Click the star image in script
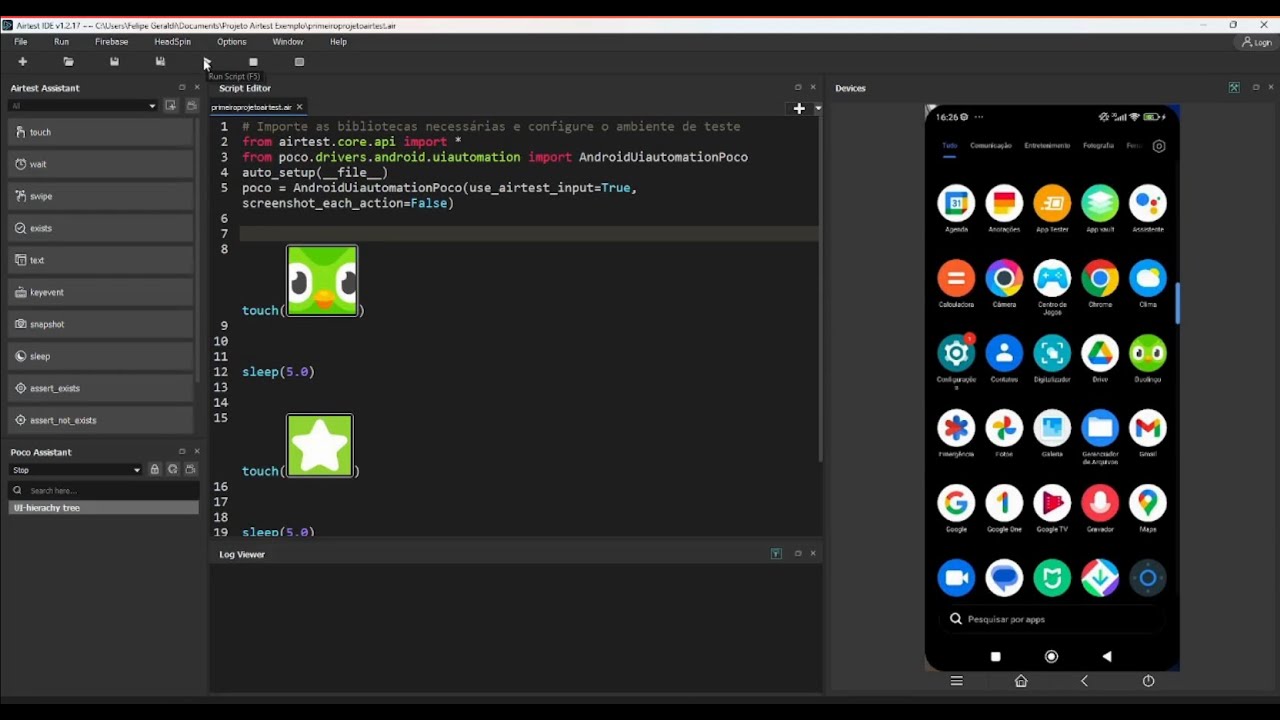Viewport: 1280px width, 720px height. coord(320,445)
